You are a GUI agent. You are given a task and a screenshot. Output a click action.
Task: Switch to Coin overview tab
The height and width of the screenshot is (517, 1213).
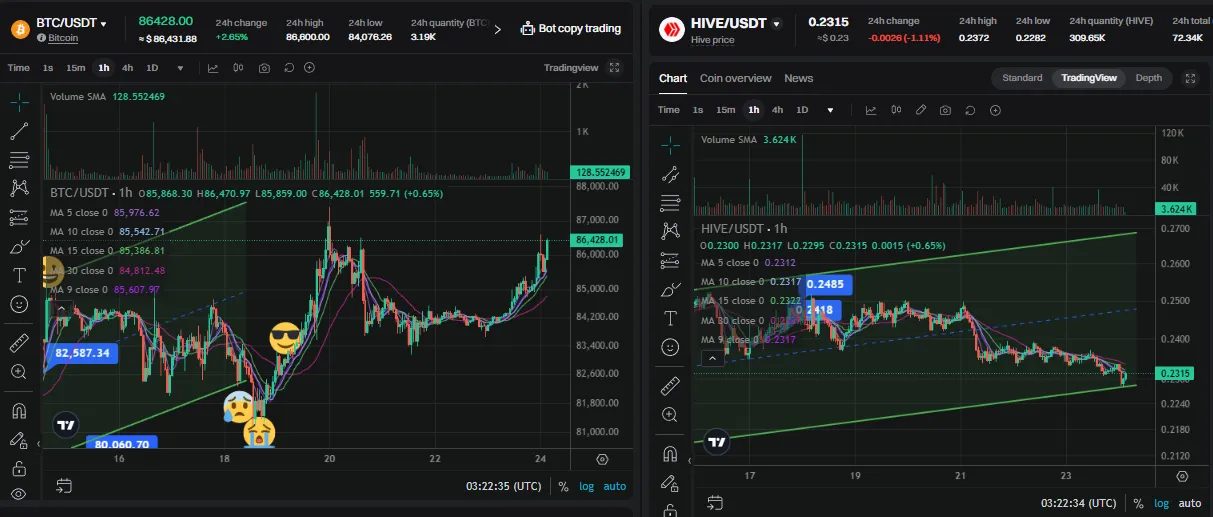pos(736,78)
